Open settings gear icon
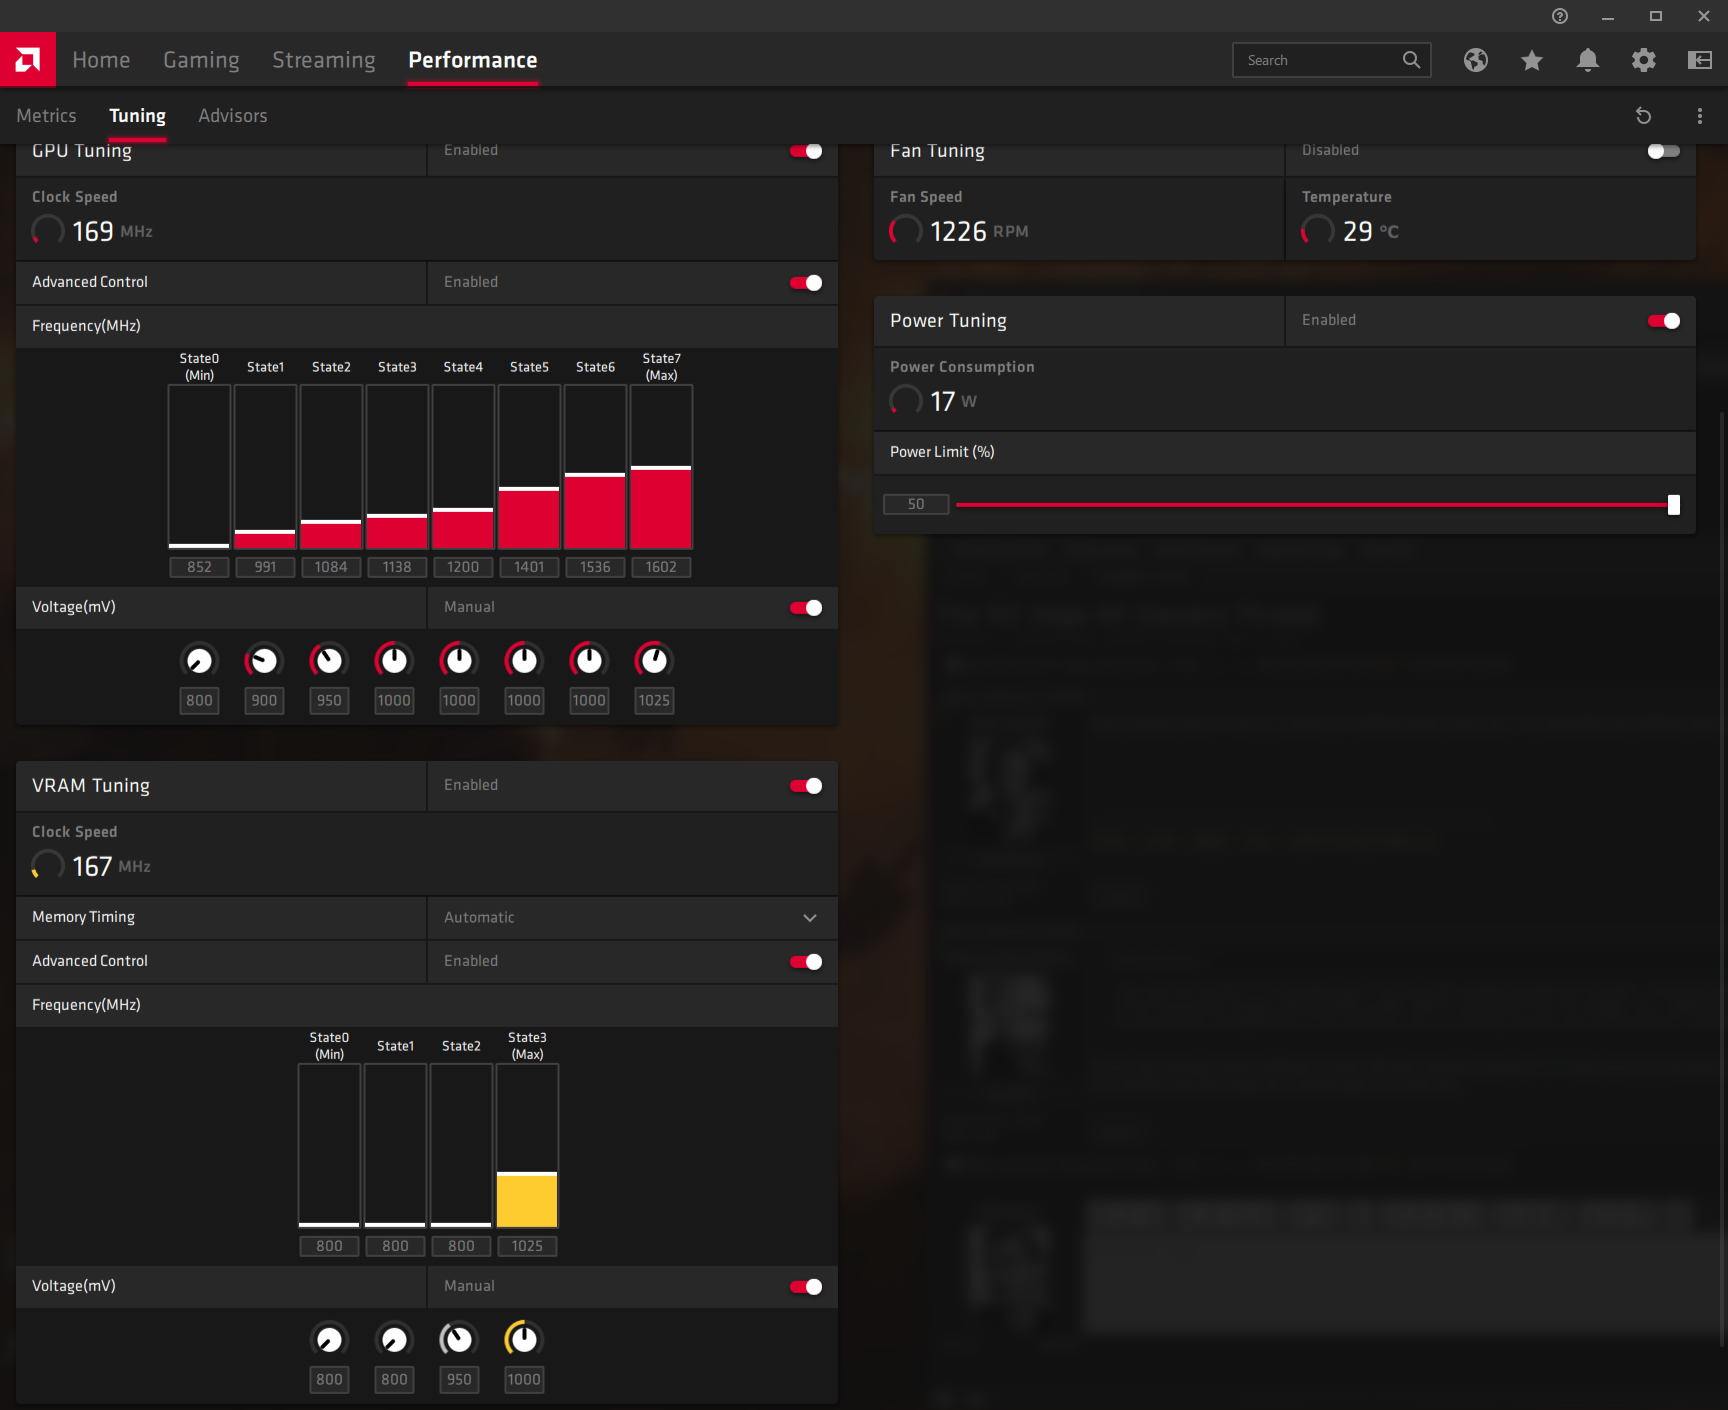This screenshot has width=1728, height=1410. (1644, 60)
